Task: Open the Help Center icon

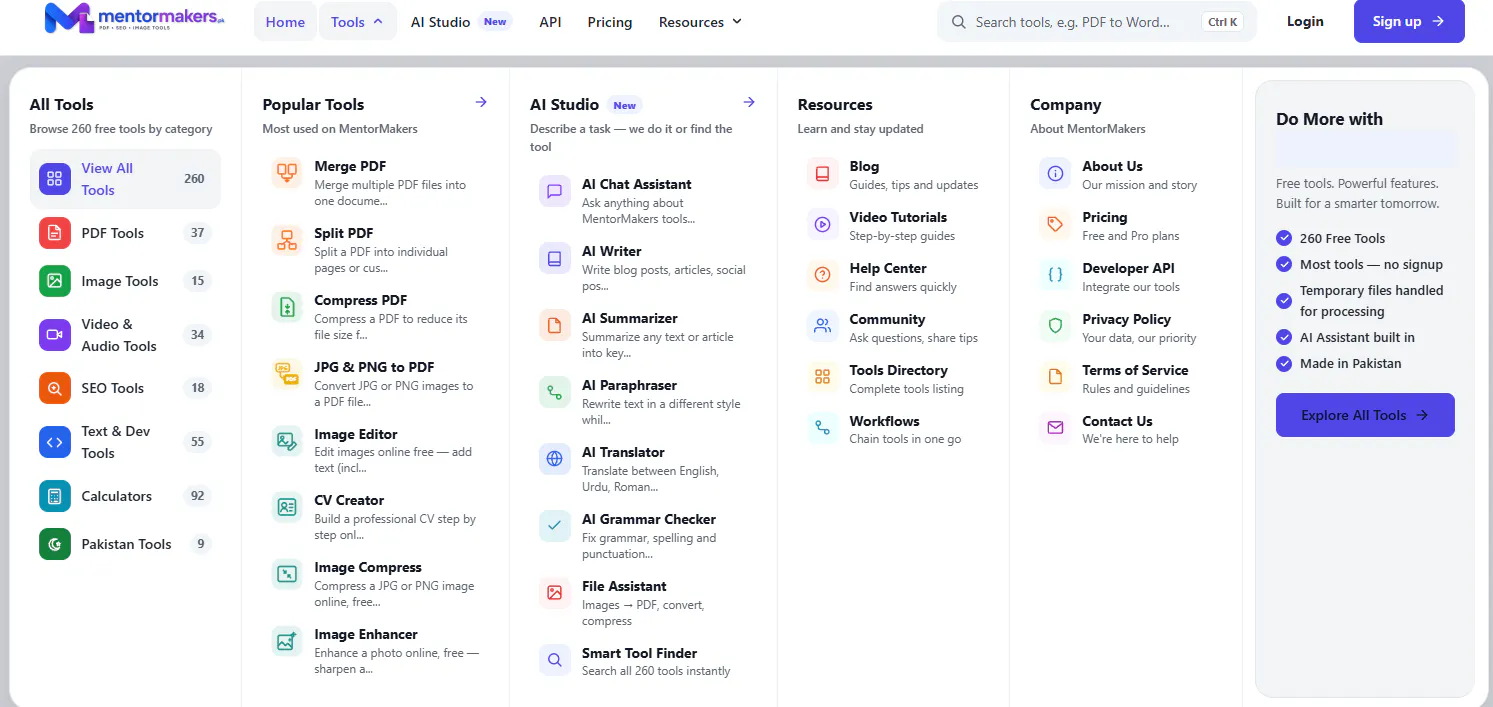Action: pos(823,276)
